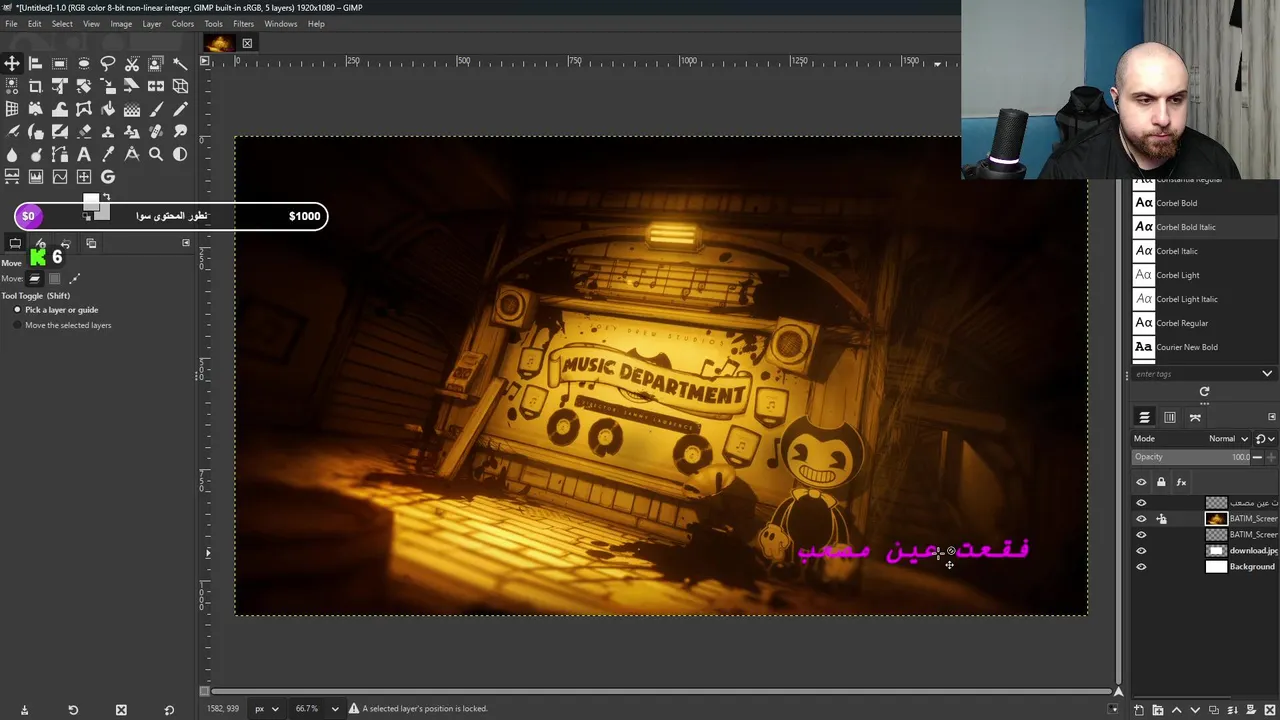This screenshot has height=720, width=1280.
Task: Select the Color Picker eyedropper tool
Action: [108, 154]
